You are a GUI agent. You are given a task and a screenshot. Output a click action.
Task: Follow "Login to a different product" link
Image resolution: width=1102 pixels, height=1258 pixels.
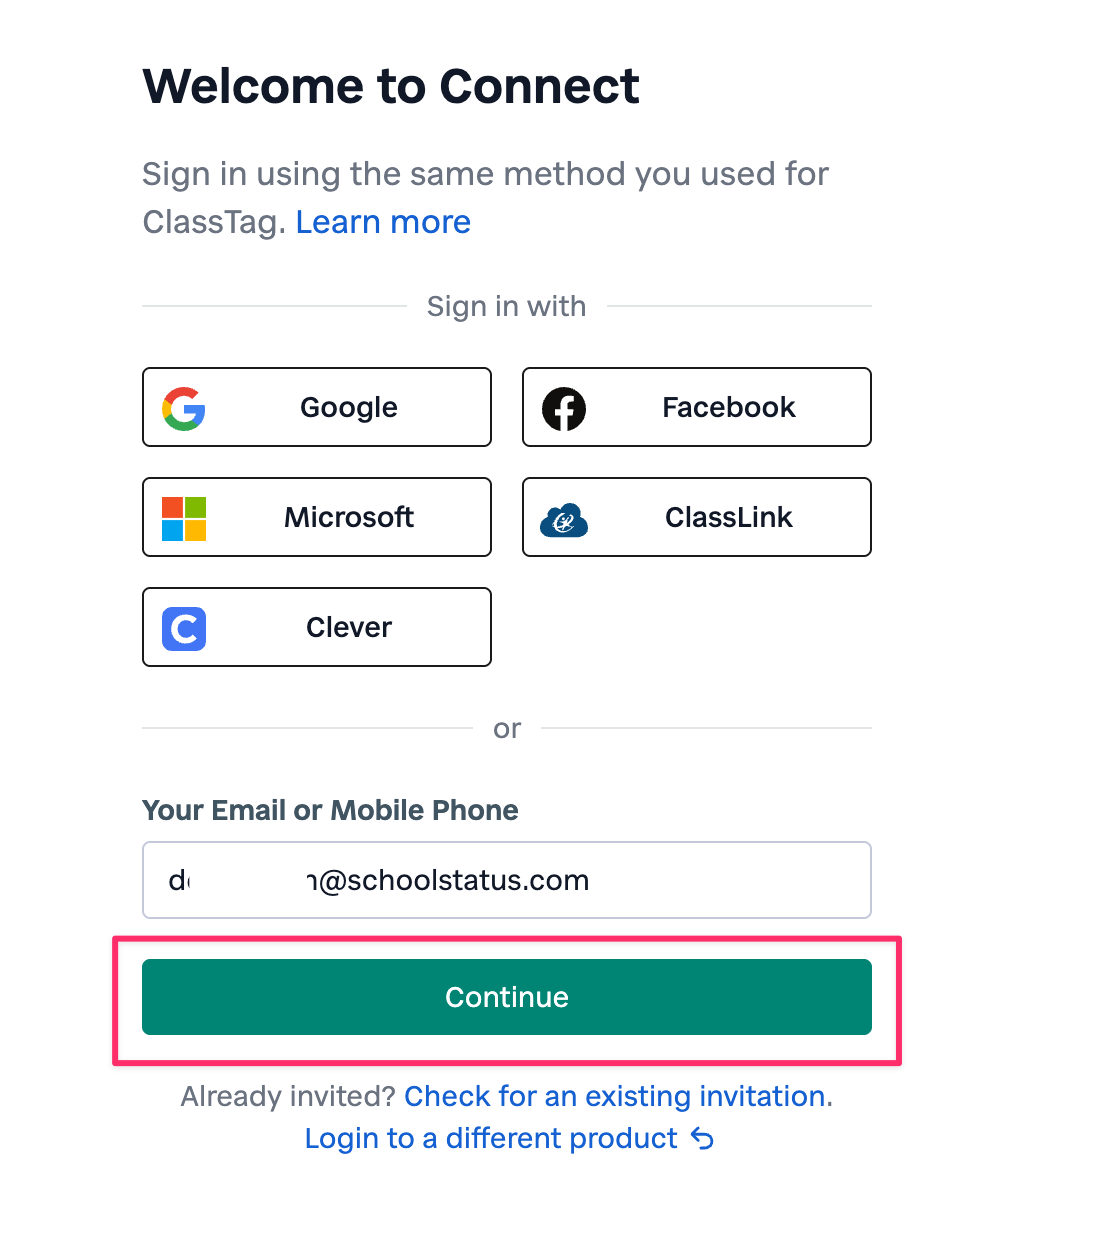(491, 1139)
